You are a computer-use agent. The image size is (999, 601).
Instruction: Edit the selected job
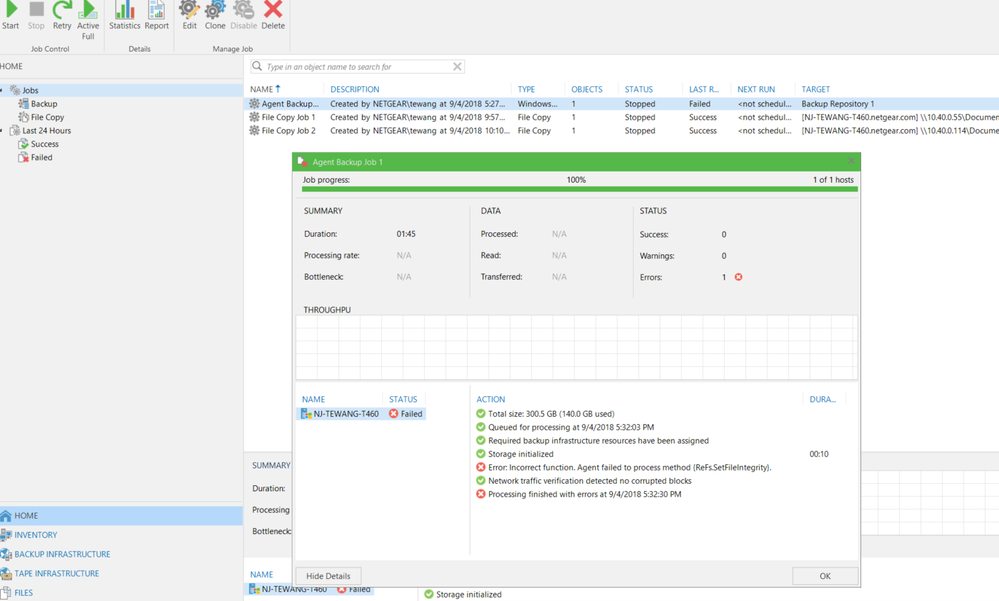click(189, 16)
